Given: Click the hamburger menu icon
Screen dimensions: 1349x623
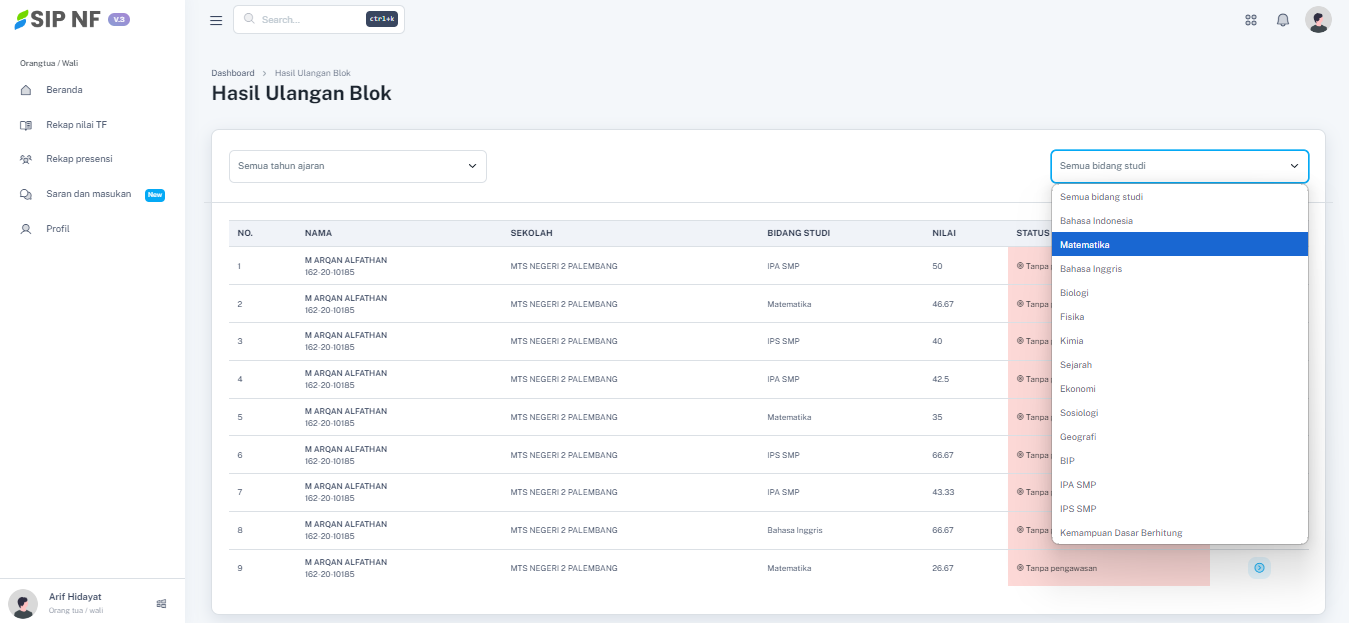Looking at the screenshot, I should click(x=216, y=20).
